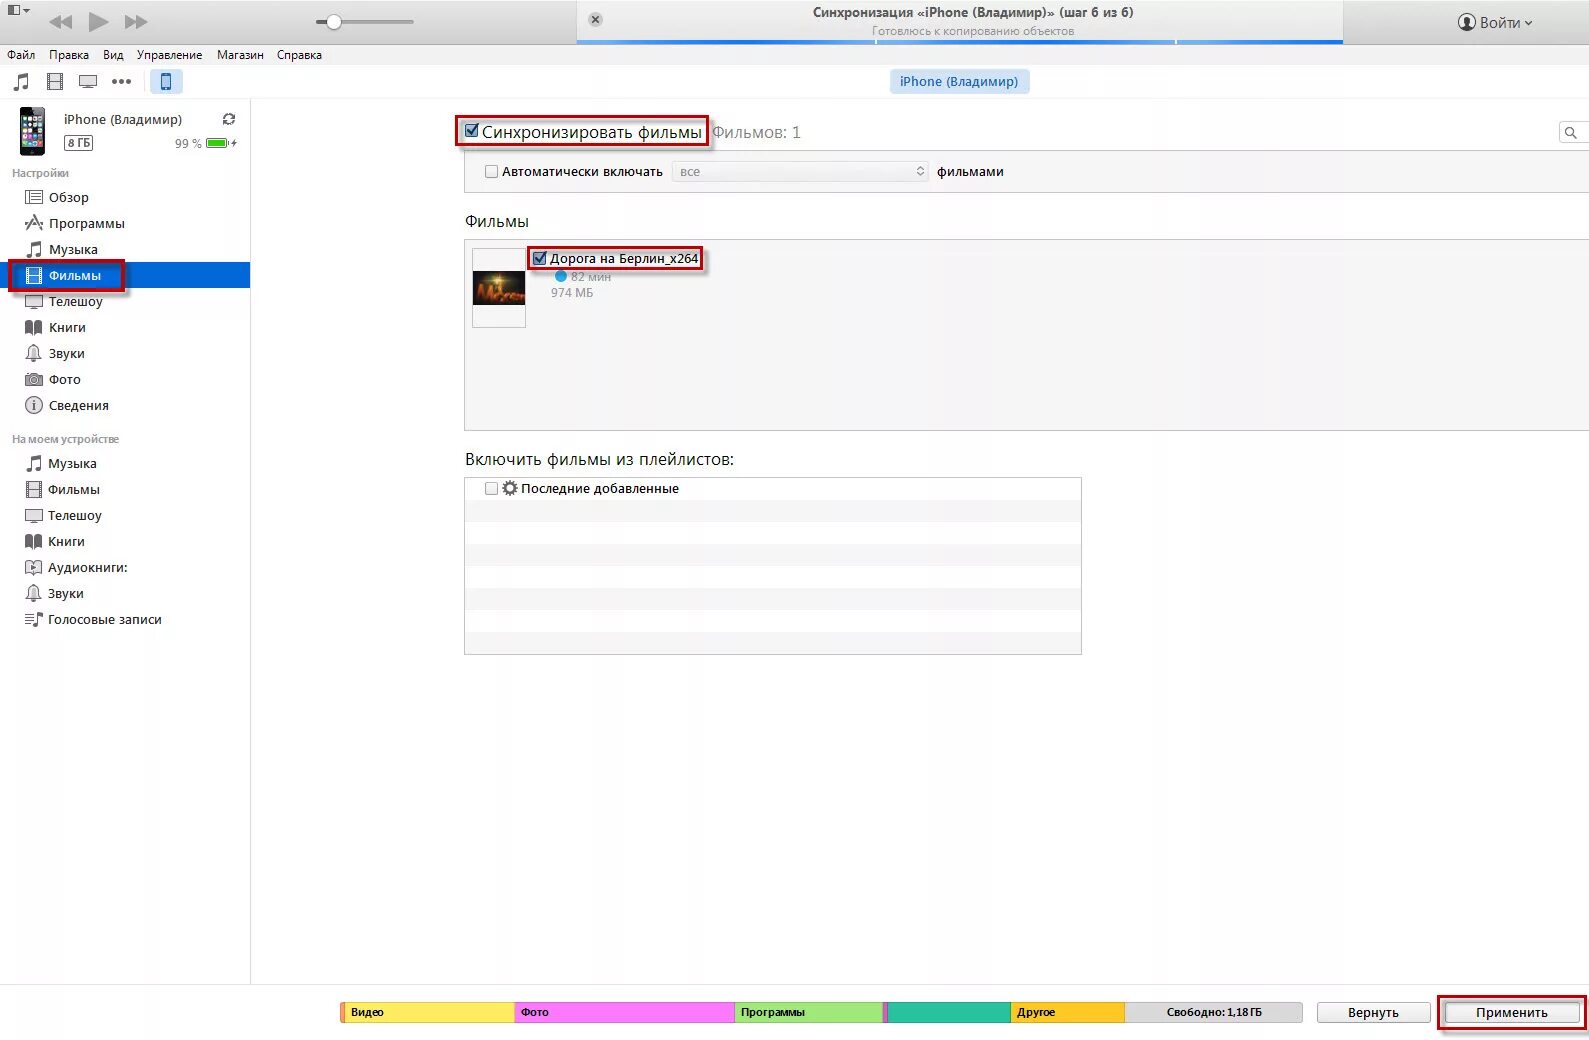Viewport: 1589px width, 1040px height.
Task: Click the iPhone device thumbnail in sidebar
Action: tap(32, 131)
